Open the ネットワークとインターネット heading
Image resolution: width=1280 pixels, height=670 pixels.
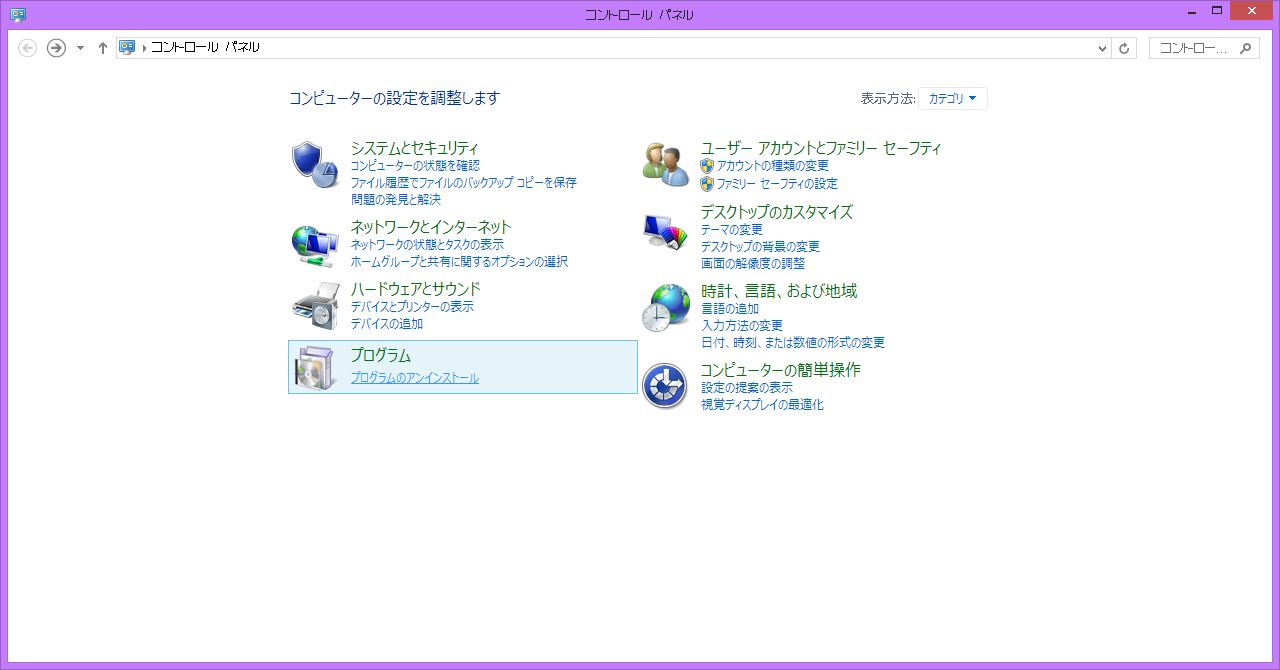tap(430, 227)
